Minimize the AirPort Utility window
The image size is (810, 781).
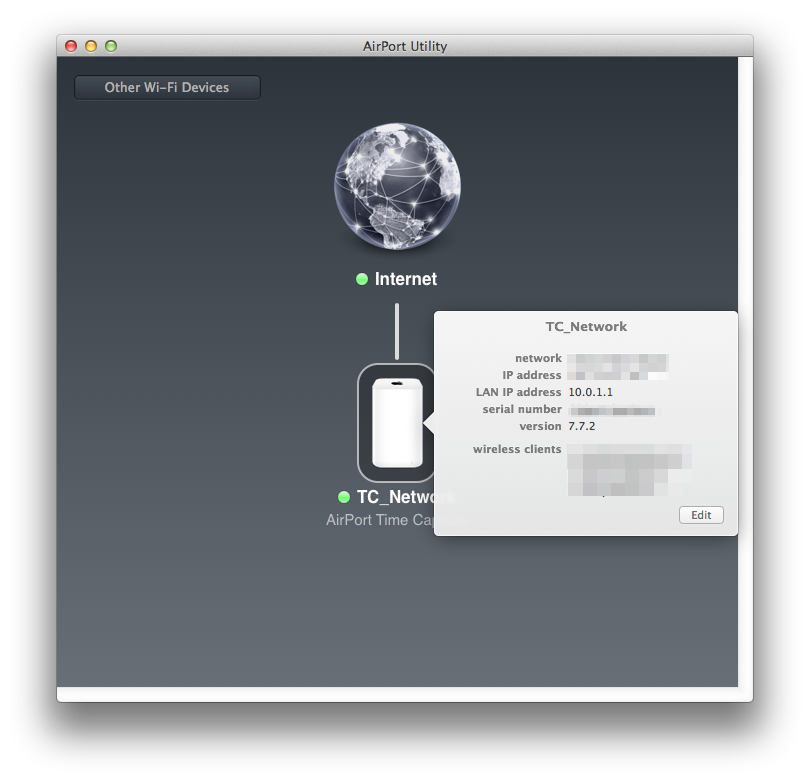pos(91,46)
